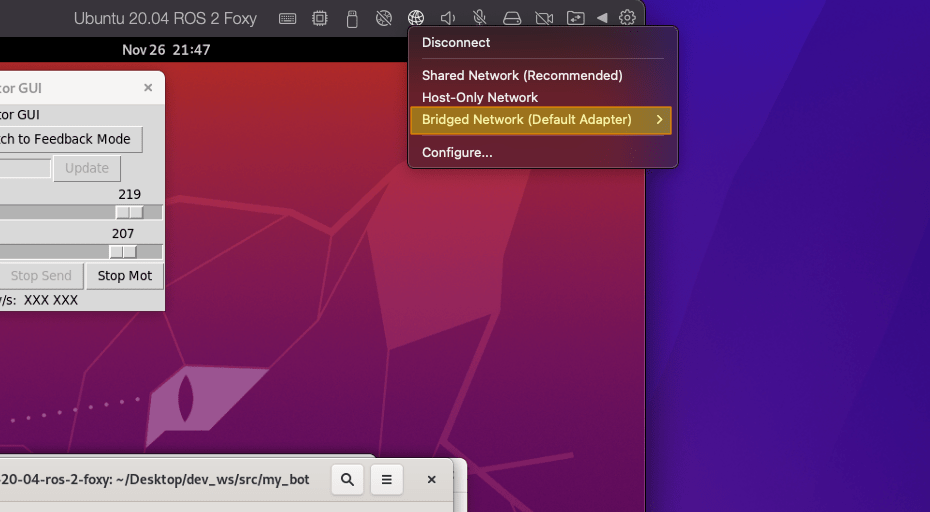This screenshot has height=512, width=930.
Task: Expand the Bridged Network submenu chevron
Action: click(660, 120)
